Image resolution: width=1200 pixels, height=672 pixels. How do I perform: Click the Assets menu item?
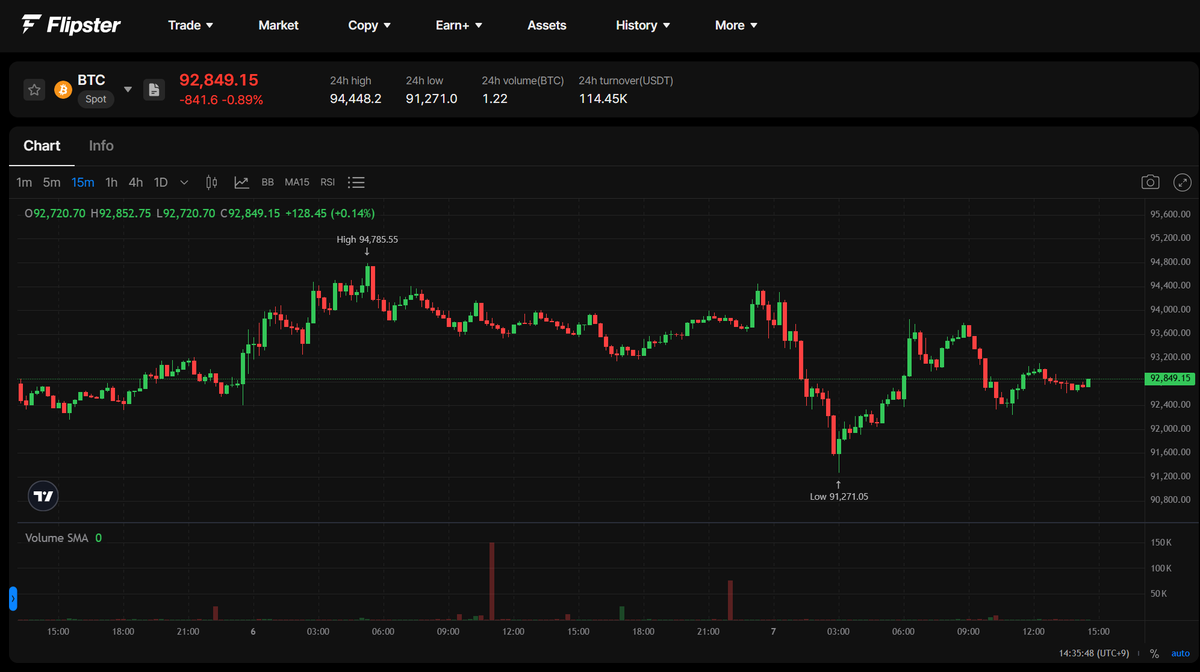[547, 25]
